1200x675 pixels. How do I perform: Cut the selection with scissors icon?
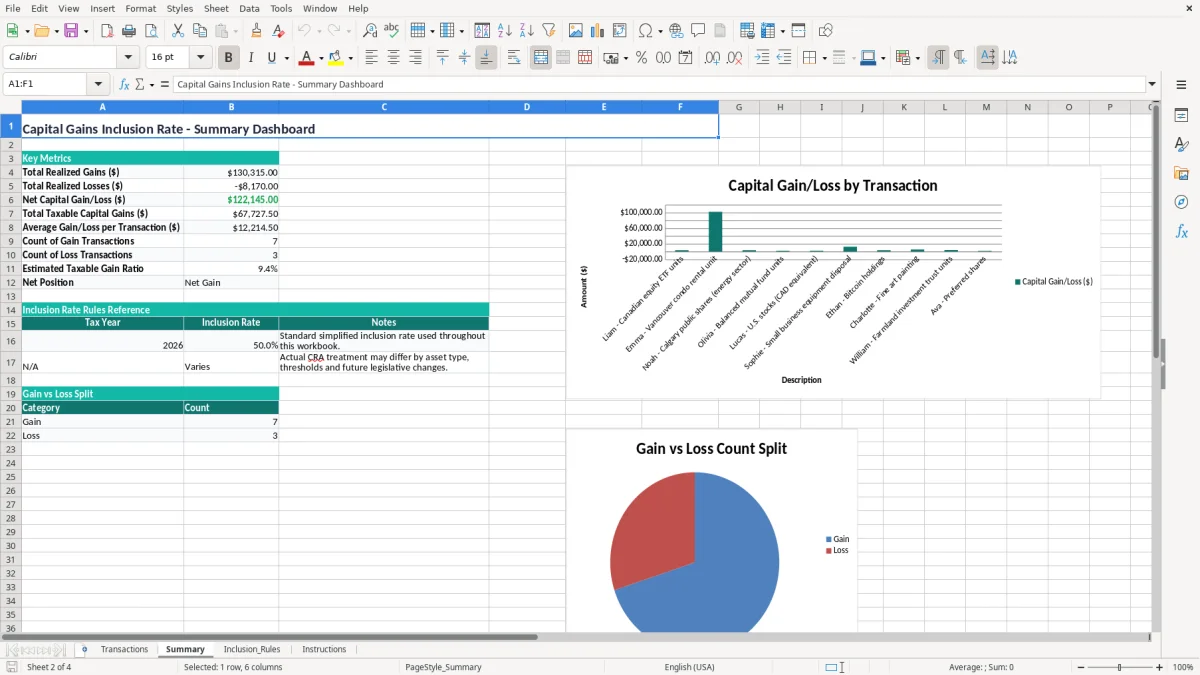(178, 31)
